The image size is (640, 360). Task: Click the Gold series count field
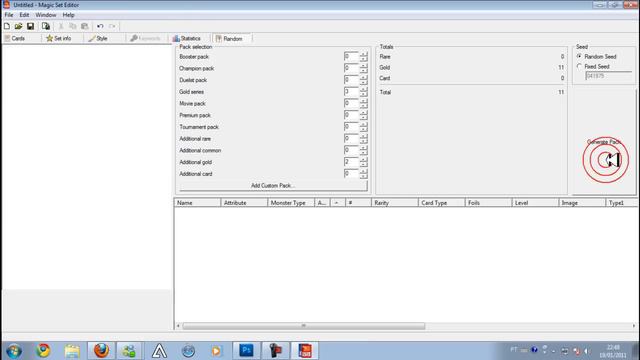click(x=351, y=92)
